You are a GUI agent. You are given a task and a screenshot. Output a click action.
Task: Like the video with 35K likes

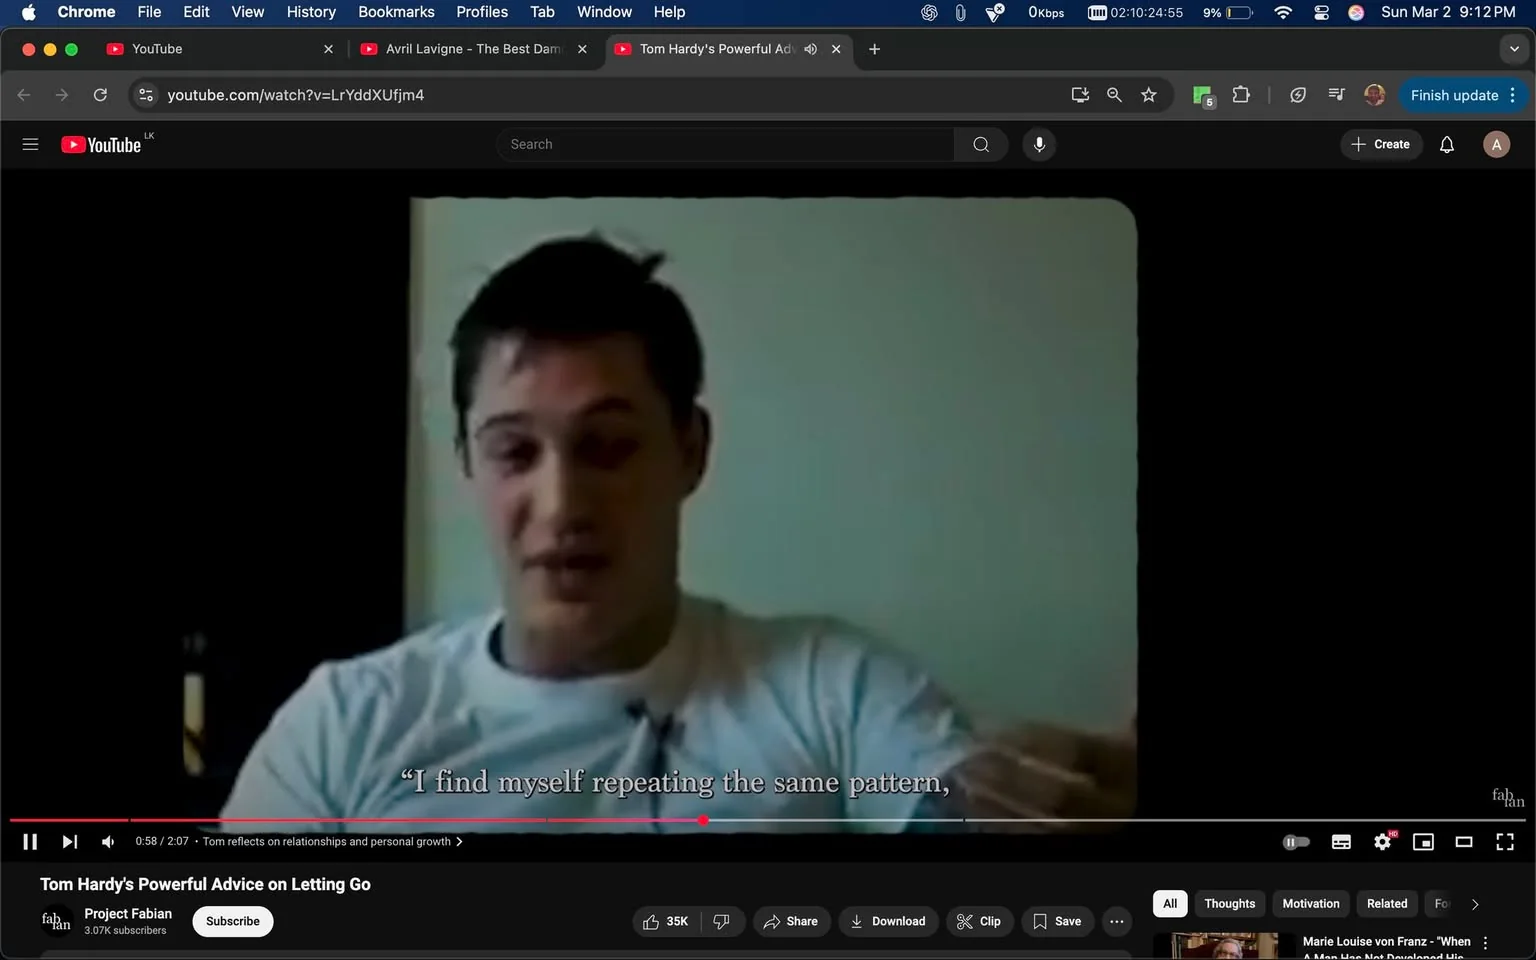pyautogui.click(x=666, y=921)
